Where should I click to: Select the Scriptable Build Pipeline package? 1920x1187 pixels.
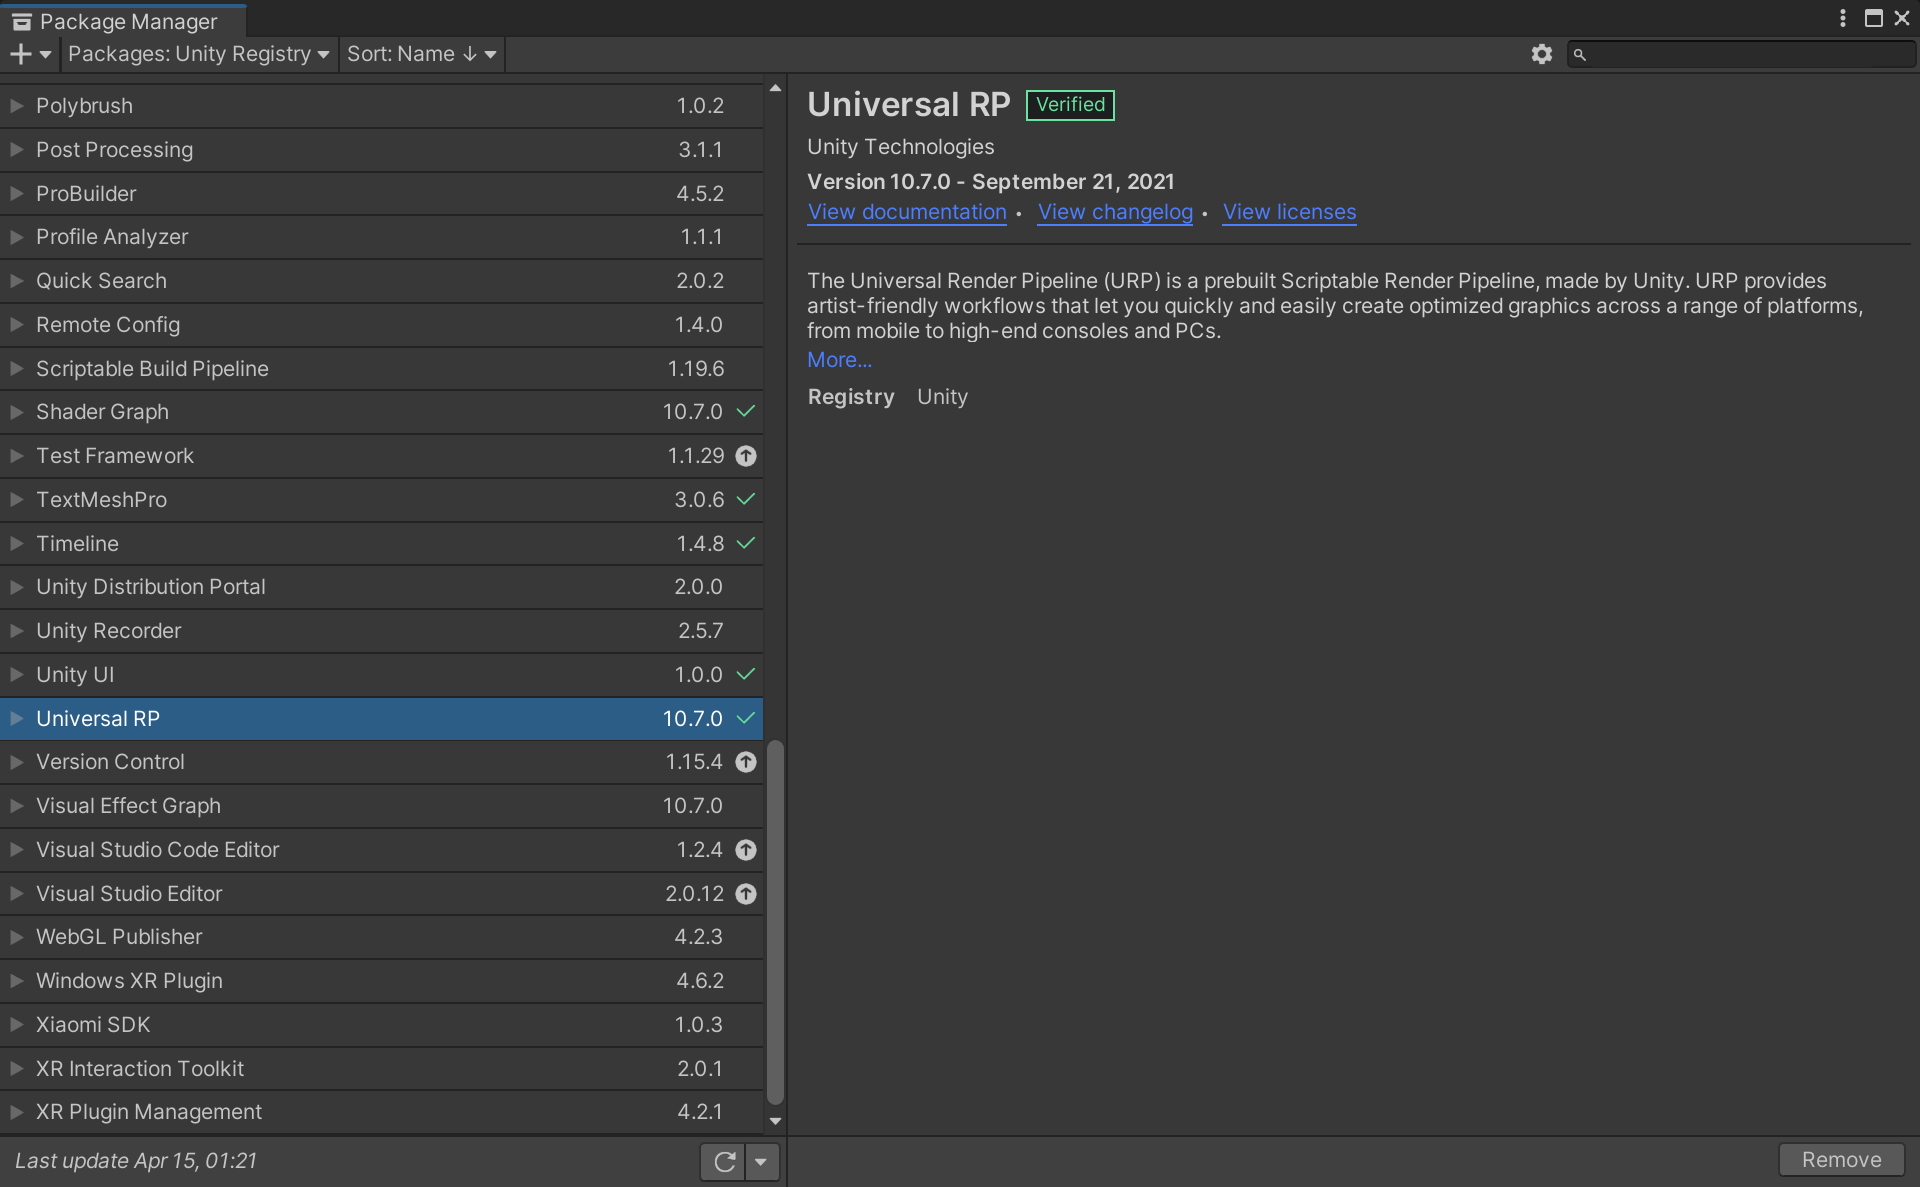(381, 369)
